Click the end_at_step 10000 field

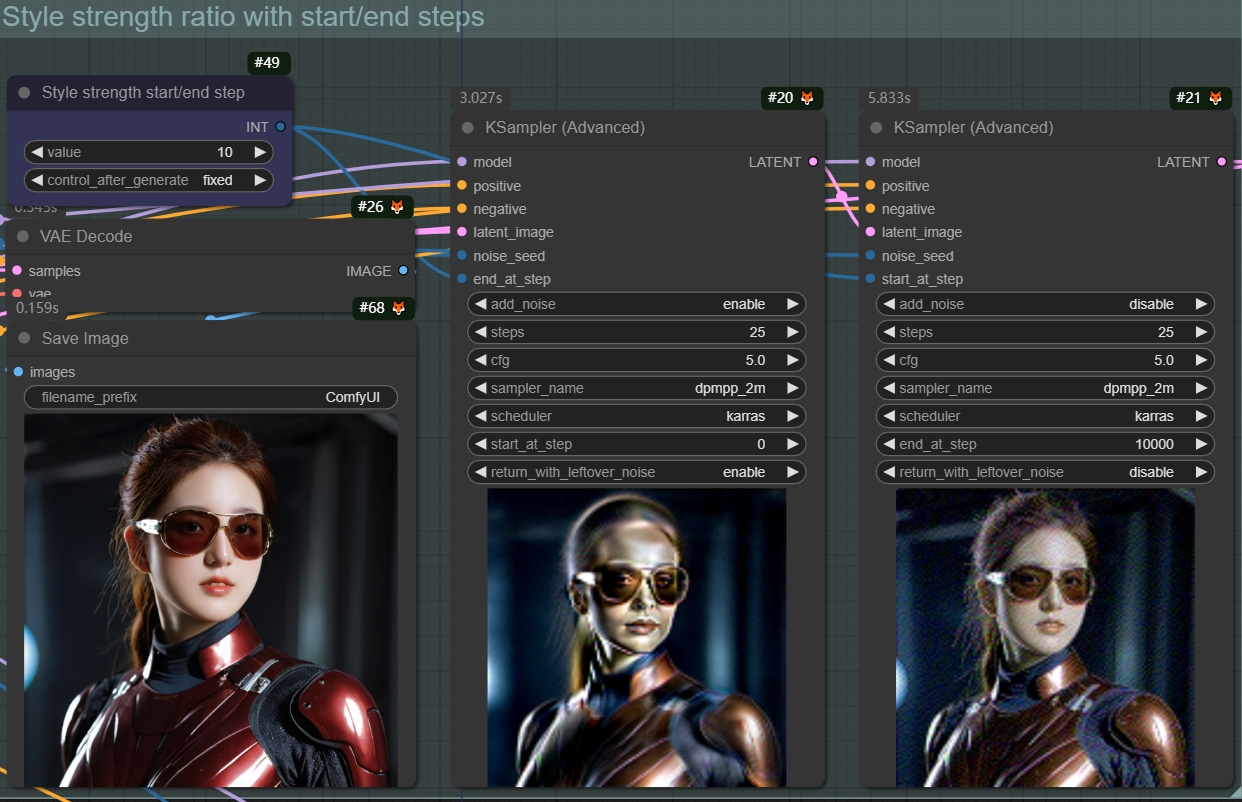click(x=1044, y=444)
